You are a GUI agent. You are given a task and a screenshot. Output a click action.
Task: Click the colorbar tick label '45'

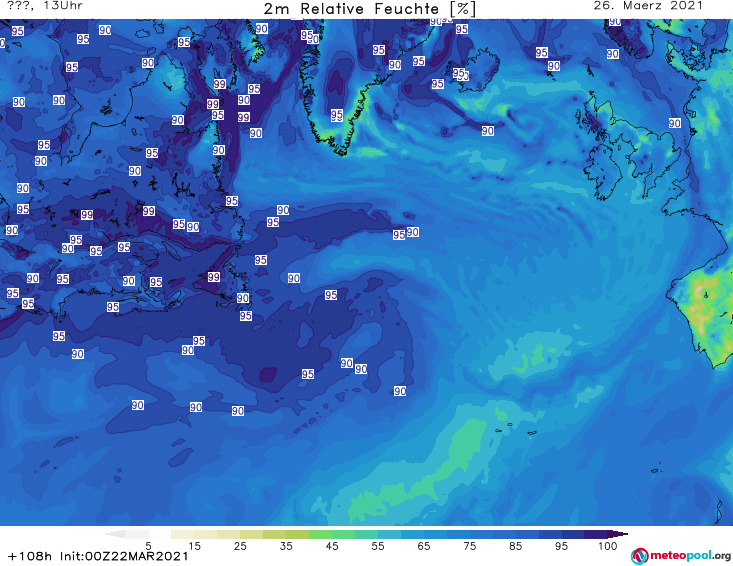tap(332, 545)
